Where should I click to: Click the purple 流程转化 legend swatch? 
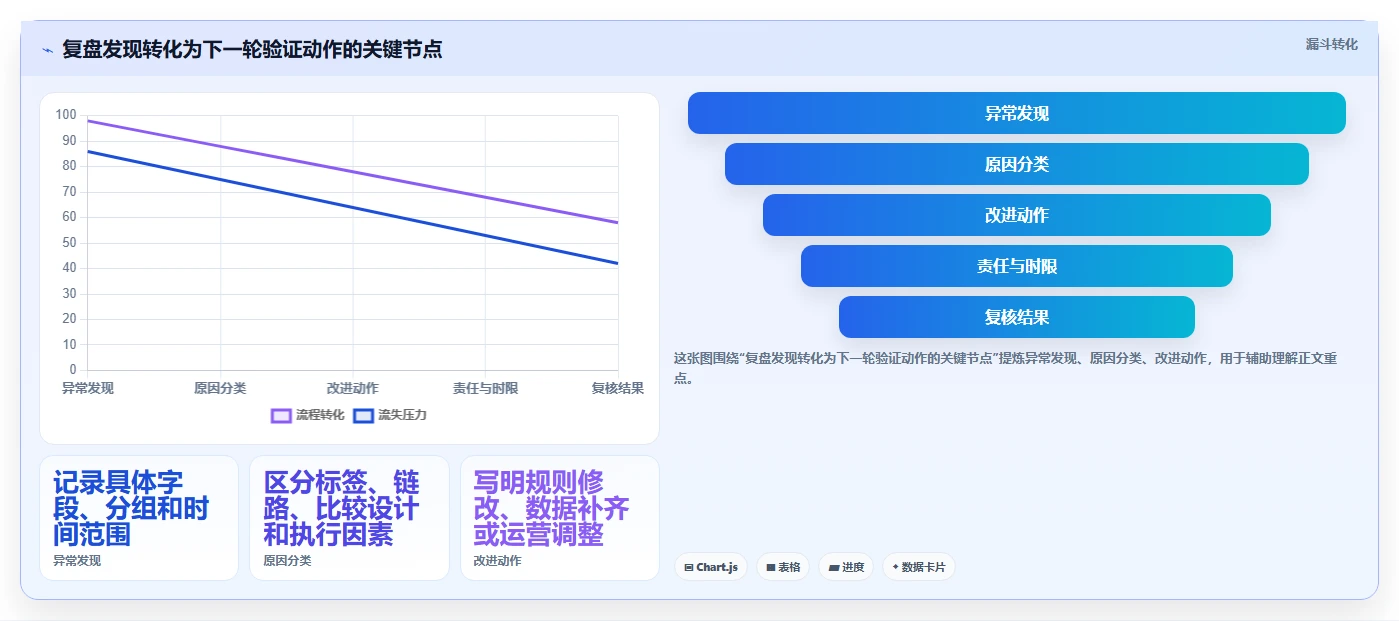point(281,415)
